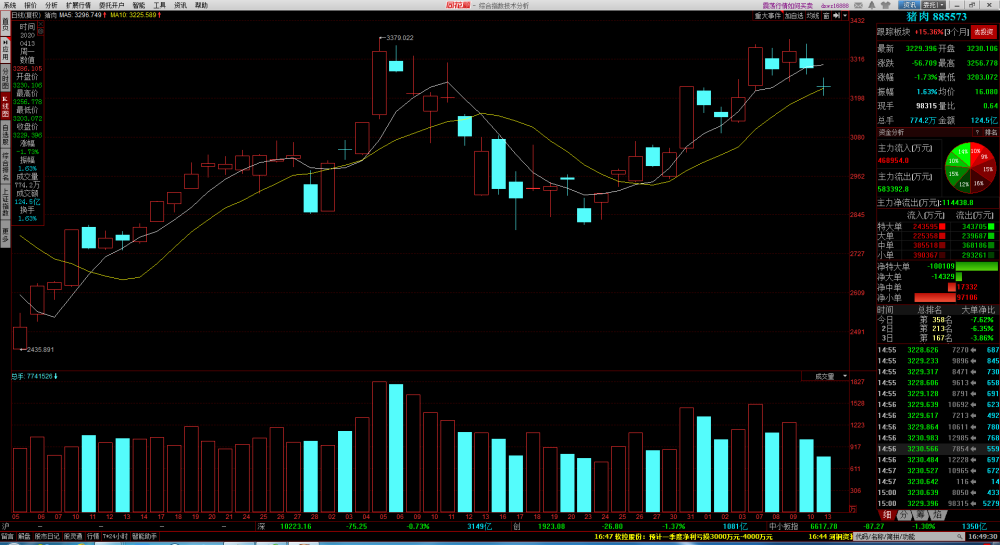1000x545 pixels.
Task: Click the blue 资讯 title bar button
Action: pos(909,5)
